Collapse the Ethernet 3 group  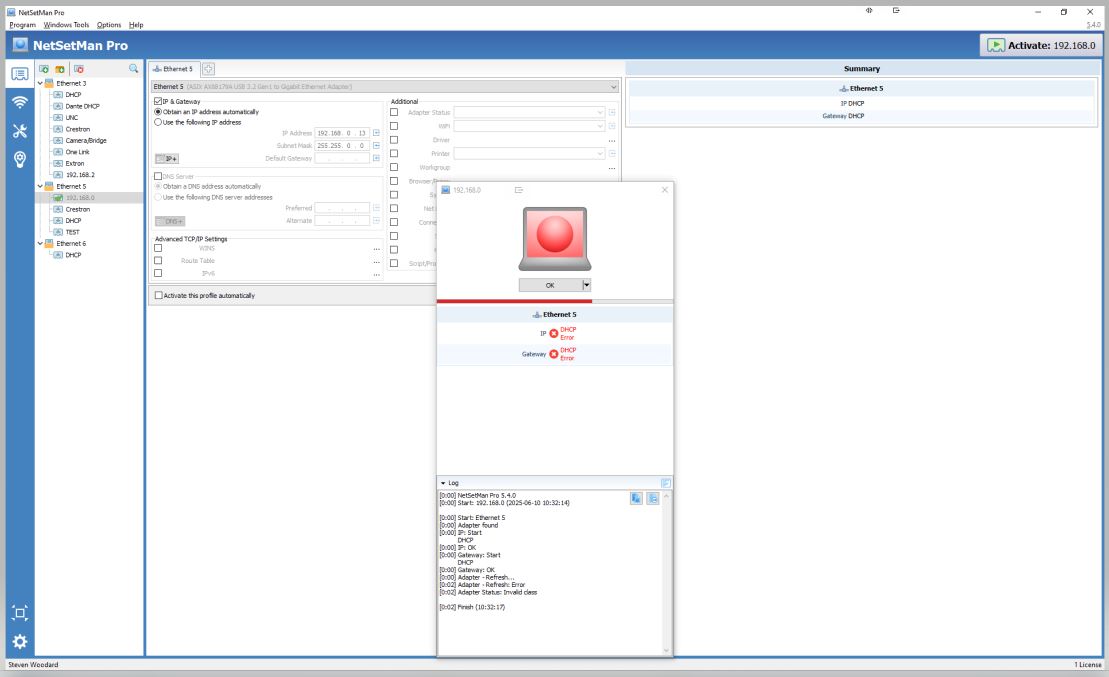[40, 83]
